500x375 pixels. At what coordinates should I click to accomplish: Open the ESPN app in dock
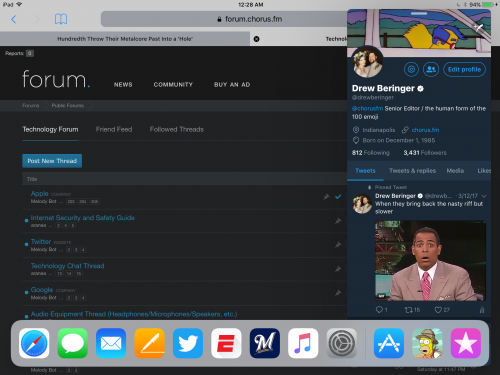pos(226,343)
